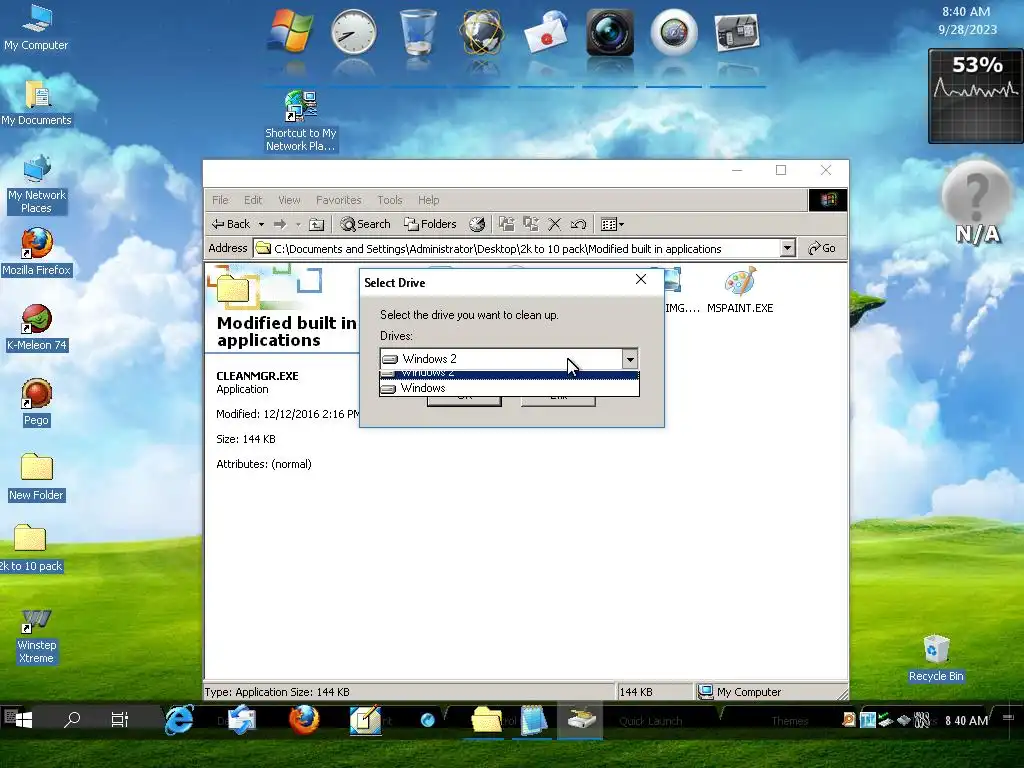Open the View menu

tap(289, 200)
